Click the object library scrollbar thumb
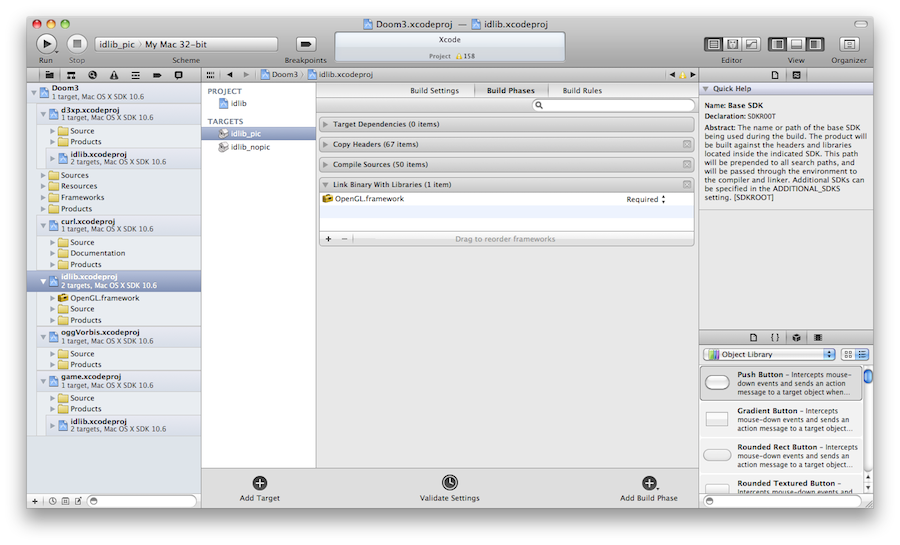Image resolution: width=900 pixels, height=545 pixels. 868,376
